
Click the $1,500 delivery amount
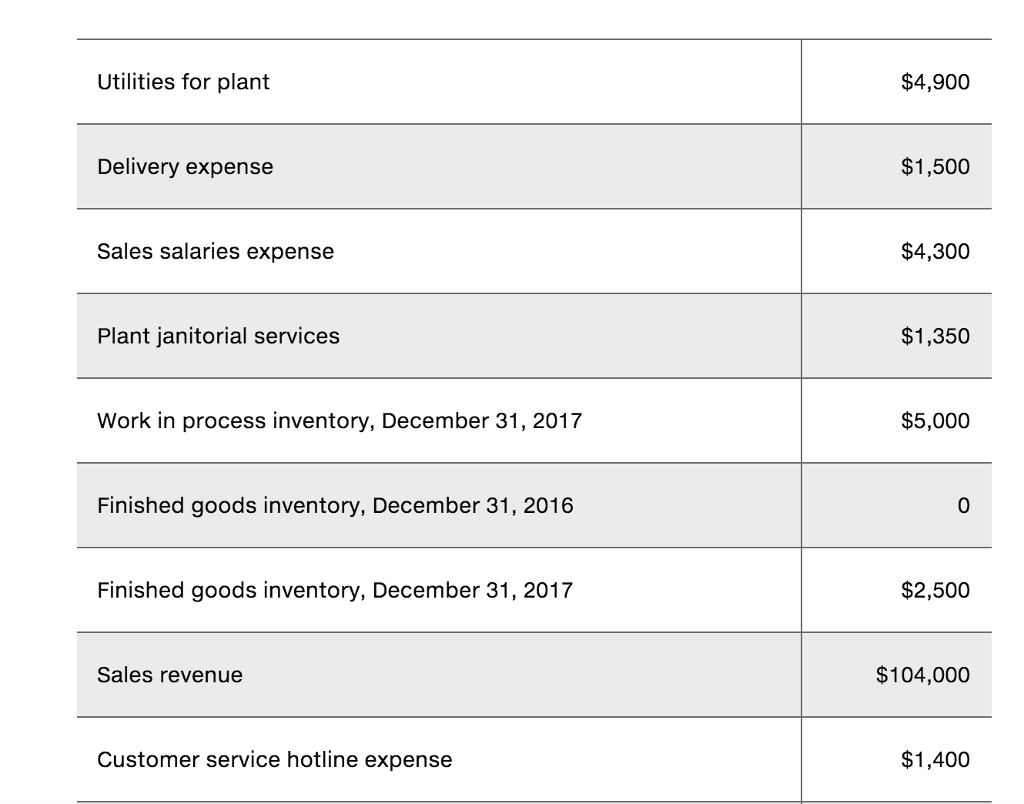click(935, 167)
